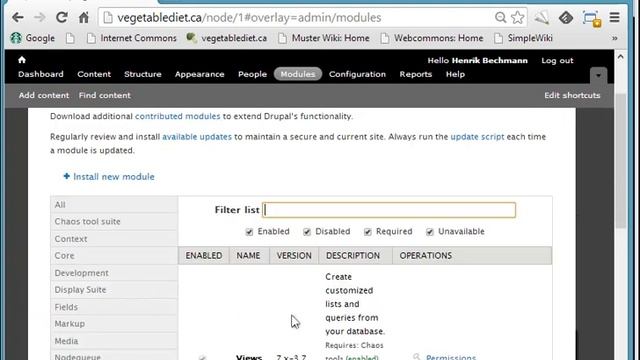This screenshot has height=360, width=640.
Task: Open the Content admin menu
Action: click(94, 74)
